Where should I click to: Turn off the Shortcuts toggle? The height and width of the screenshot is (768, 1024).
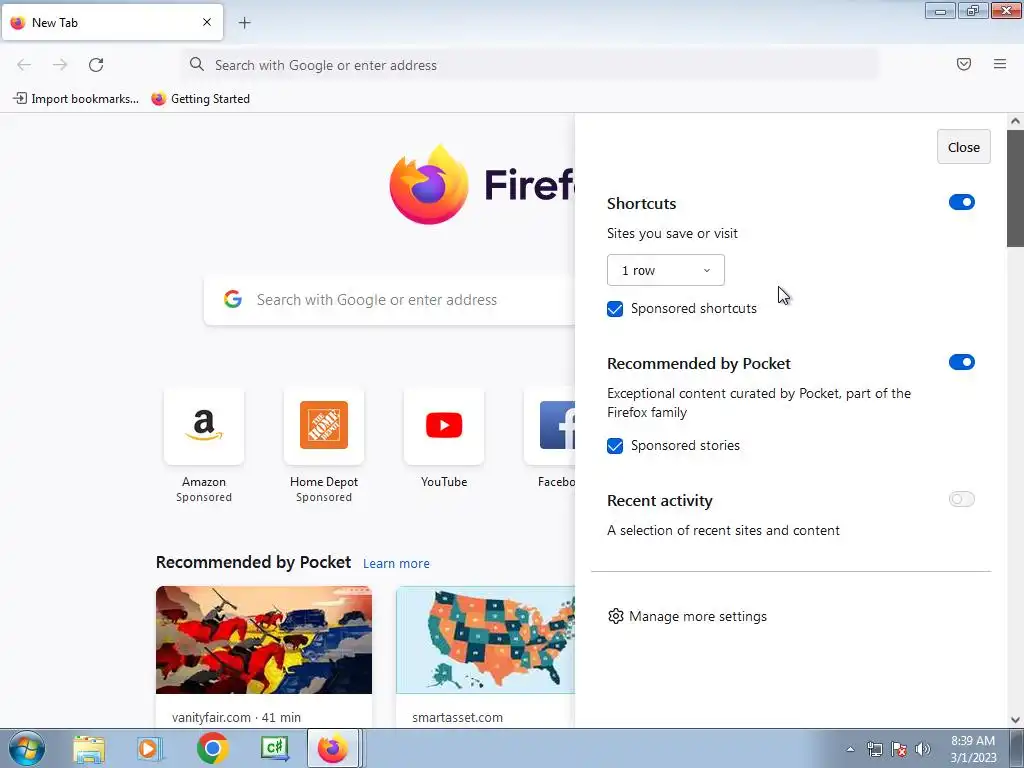961,202
